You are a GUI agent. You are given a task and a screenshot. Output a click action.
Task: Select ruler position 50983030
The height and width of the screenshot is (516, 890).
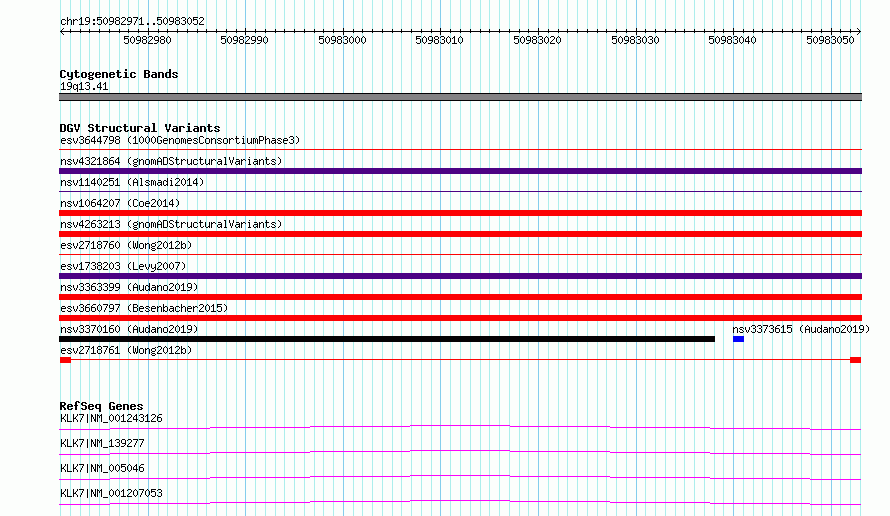pyautogui.click(x=635, y=40)
